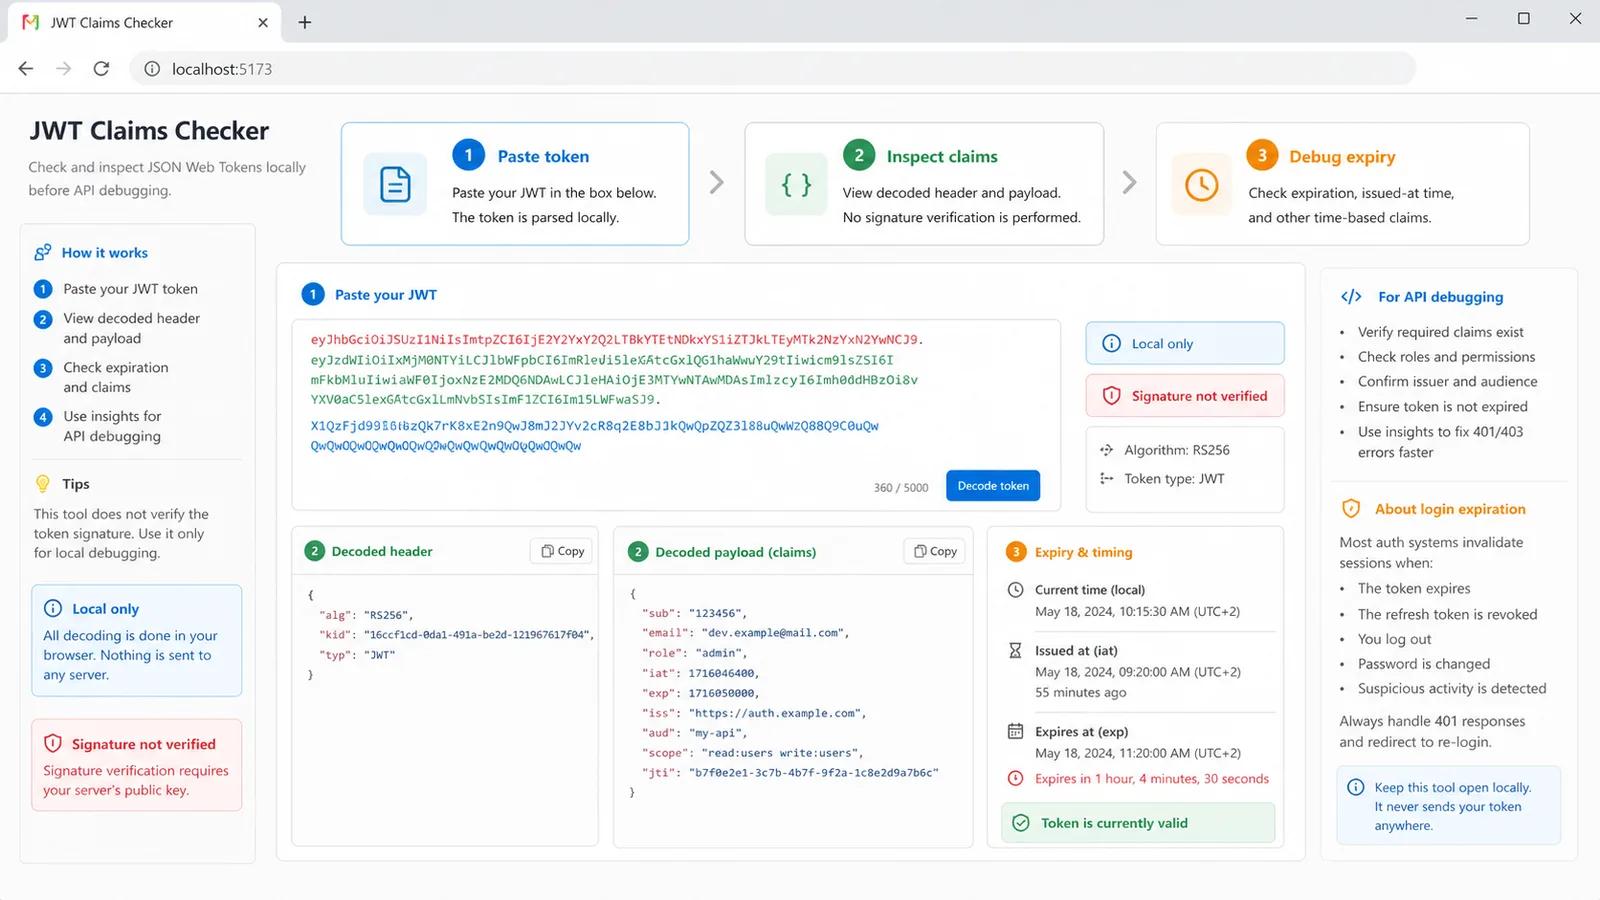Click the info icon in sidebar Local only box
1600x900 pixels.
(53, 608)
